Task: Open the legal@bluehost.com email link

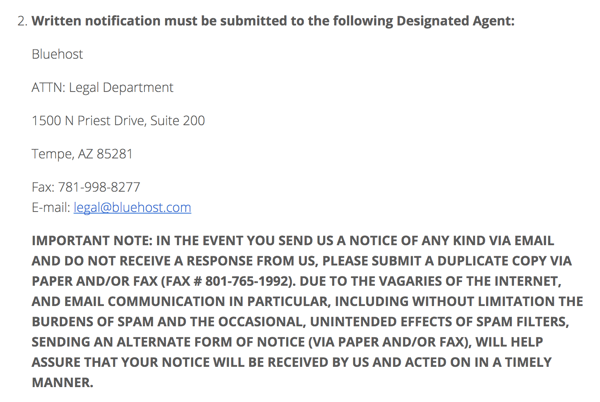Action: coord(132,207)
